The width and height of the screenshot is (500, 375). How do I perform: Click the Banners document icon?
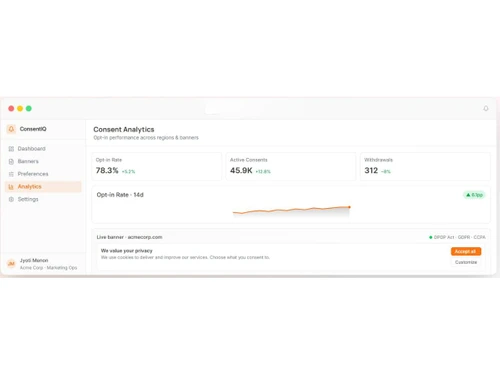coord(11,161)
